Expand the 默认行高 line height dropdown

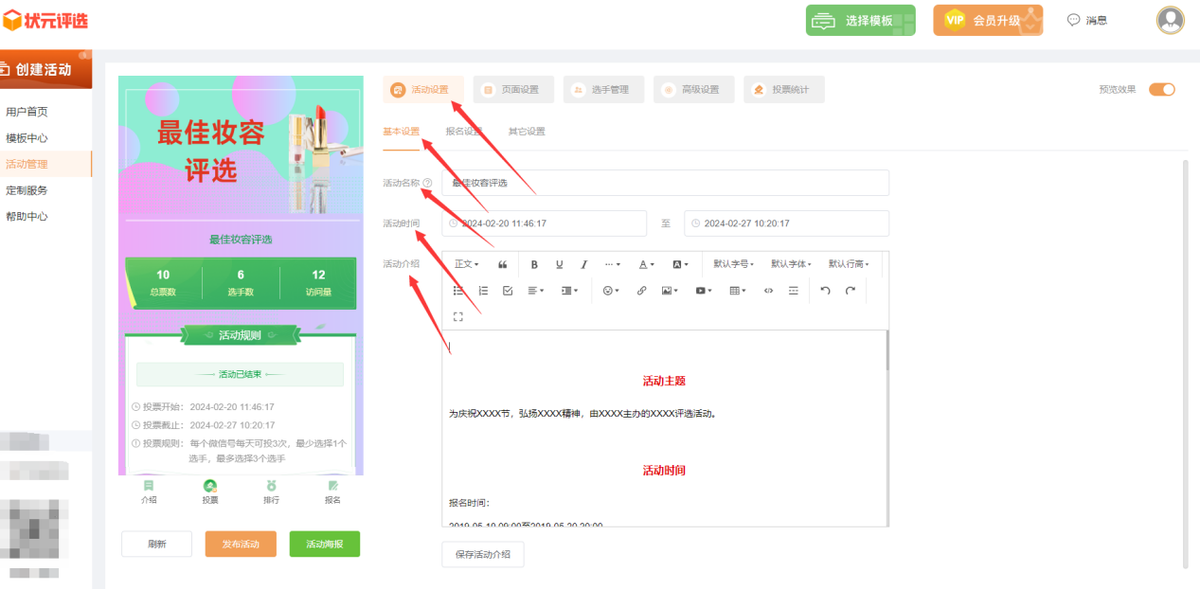[848, 265]
